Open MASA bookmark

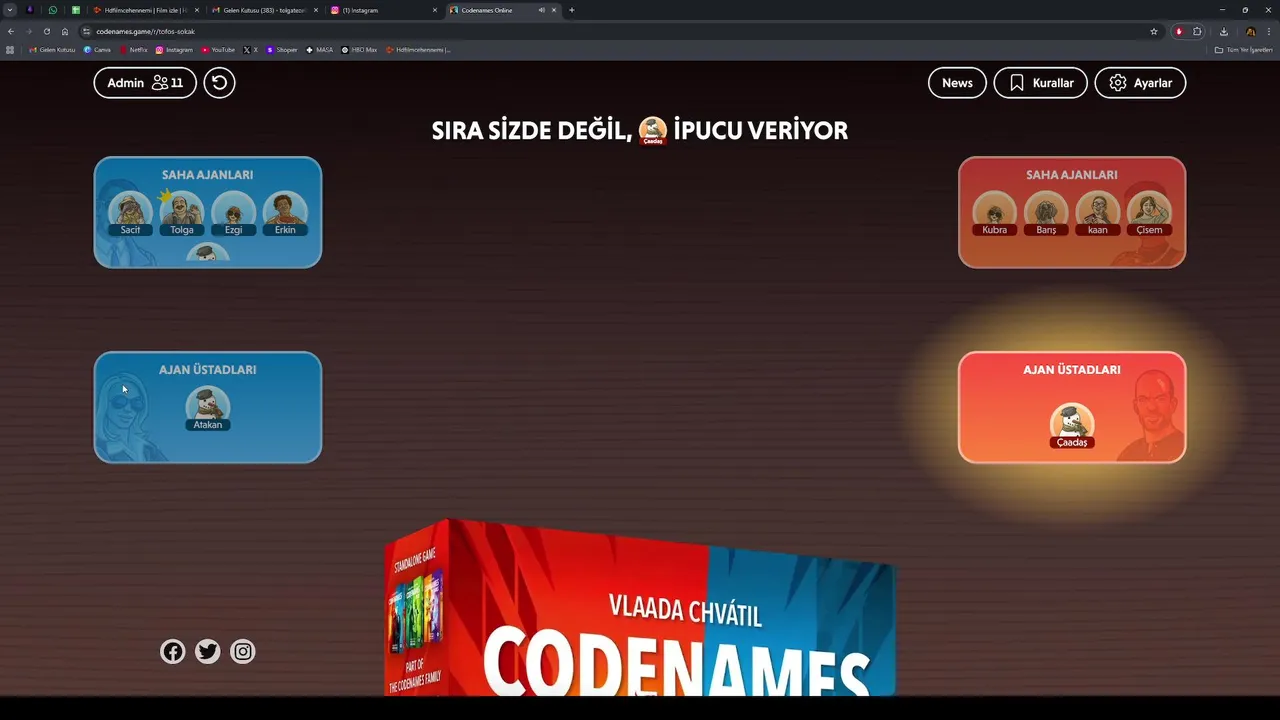click(320, 49)
